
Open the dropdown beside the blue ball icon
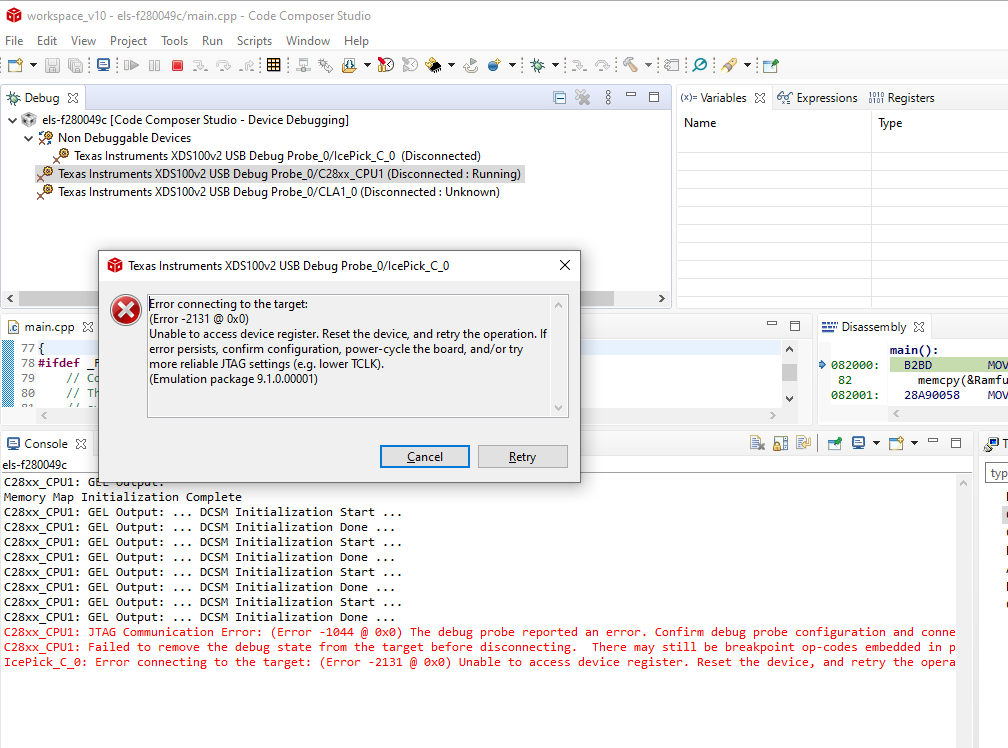(512, 65)
